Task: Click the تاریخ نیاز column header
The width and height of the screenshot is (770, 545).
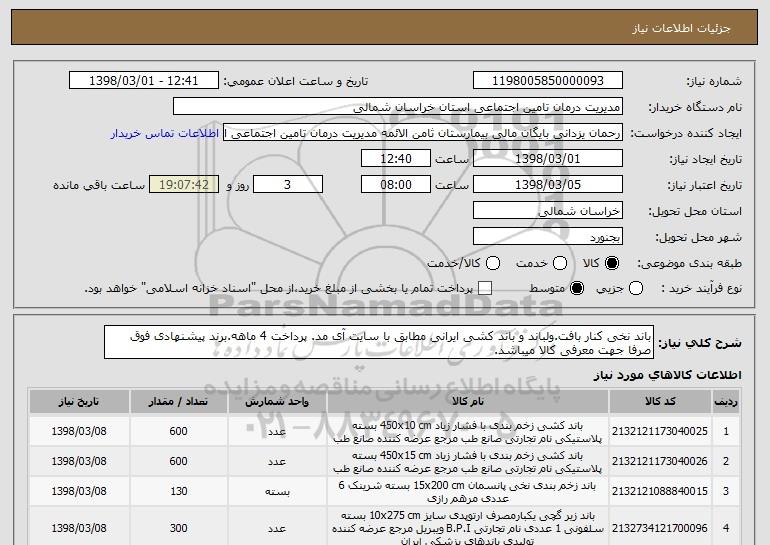Action: click(x=79, y=402)
